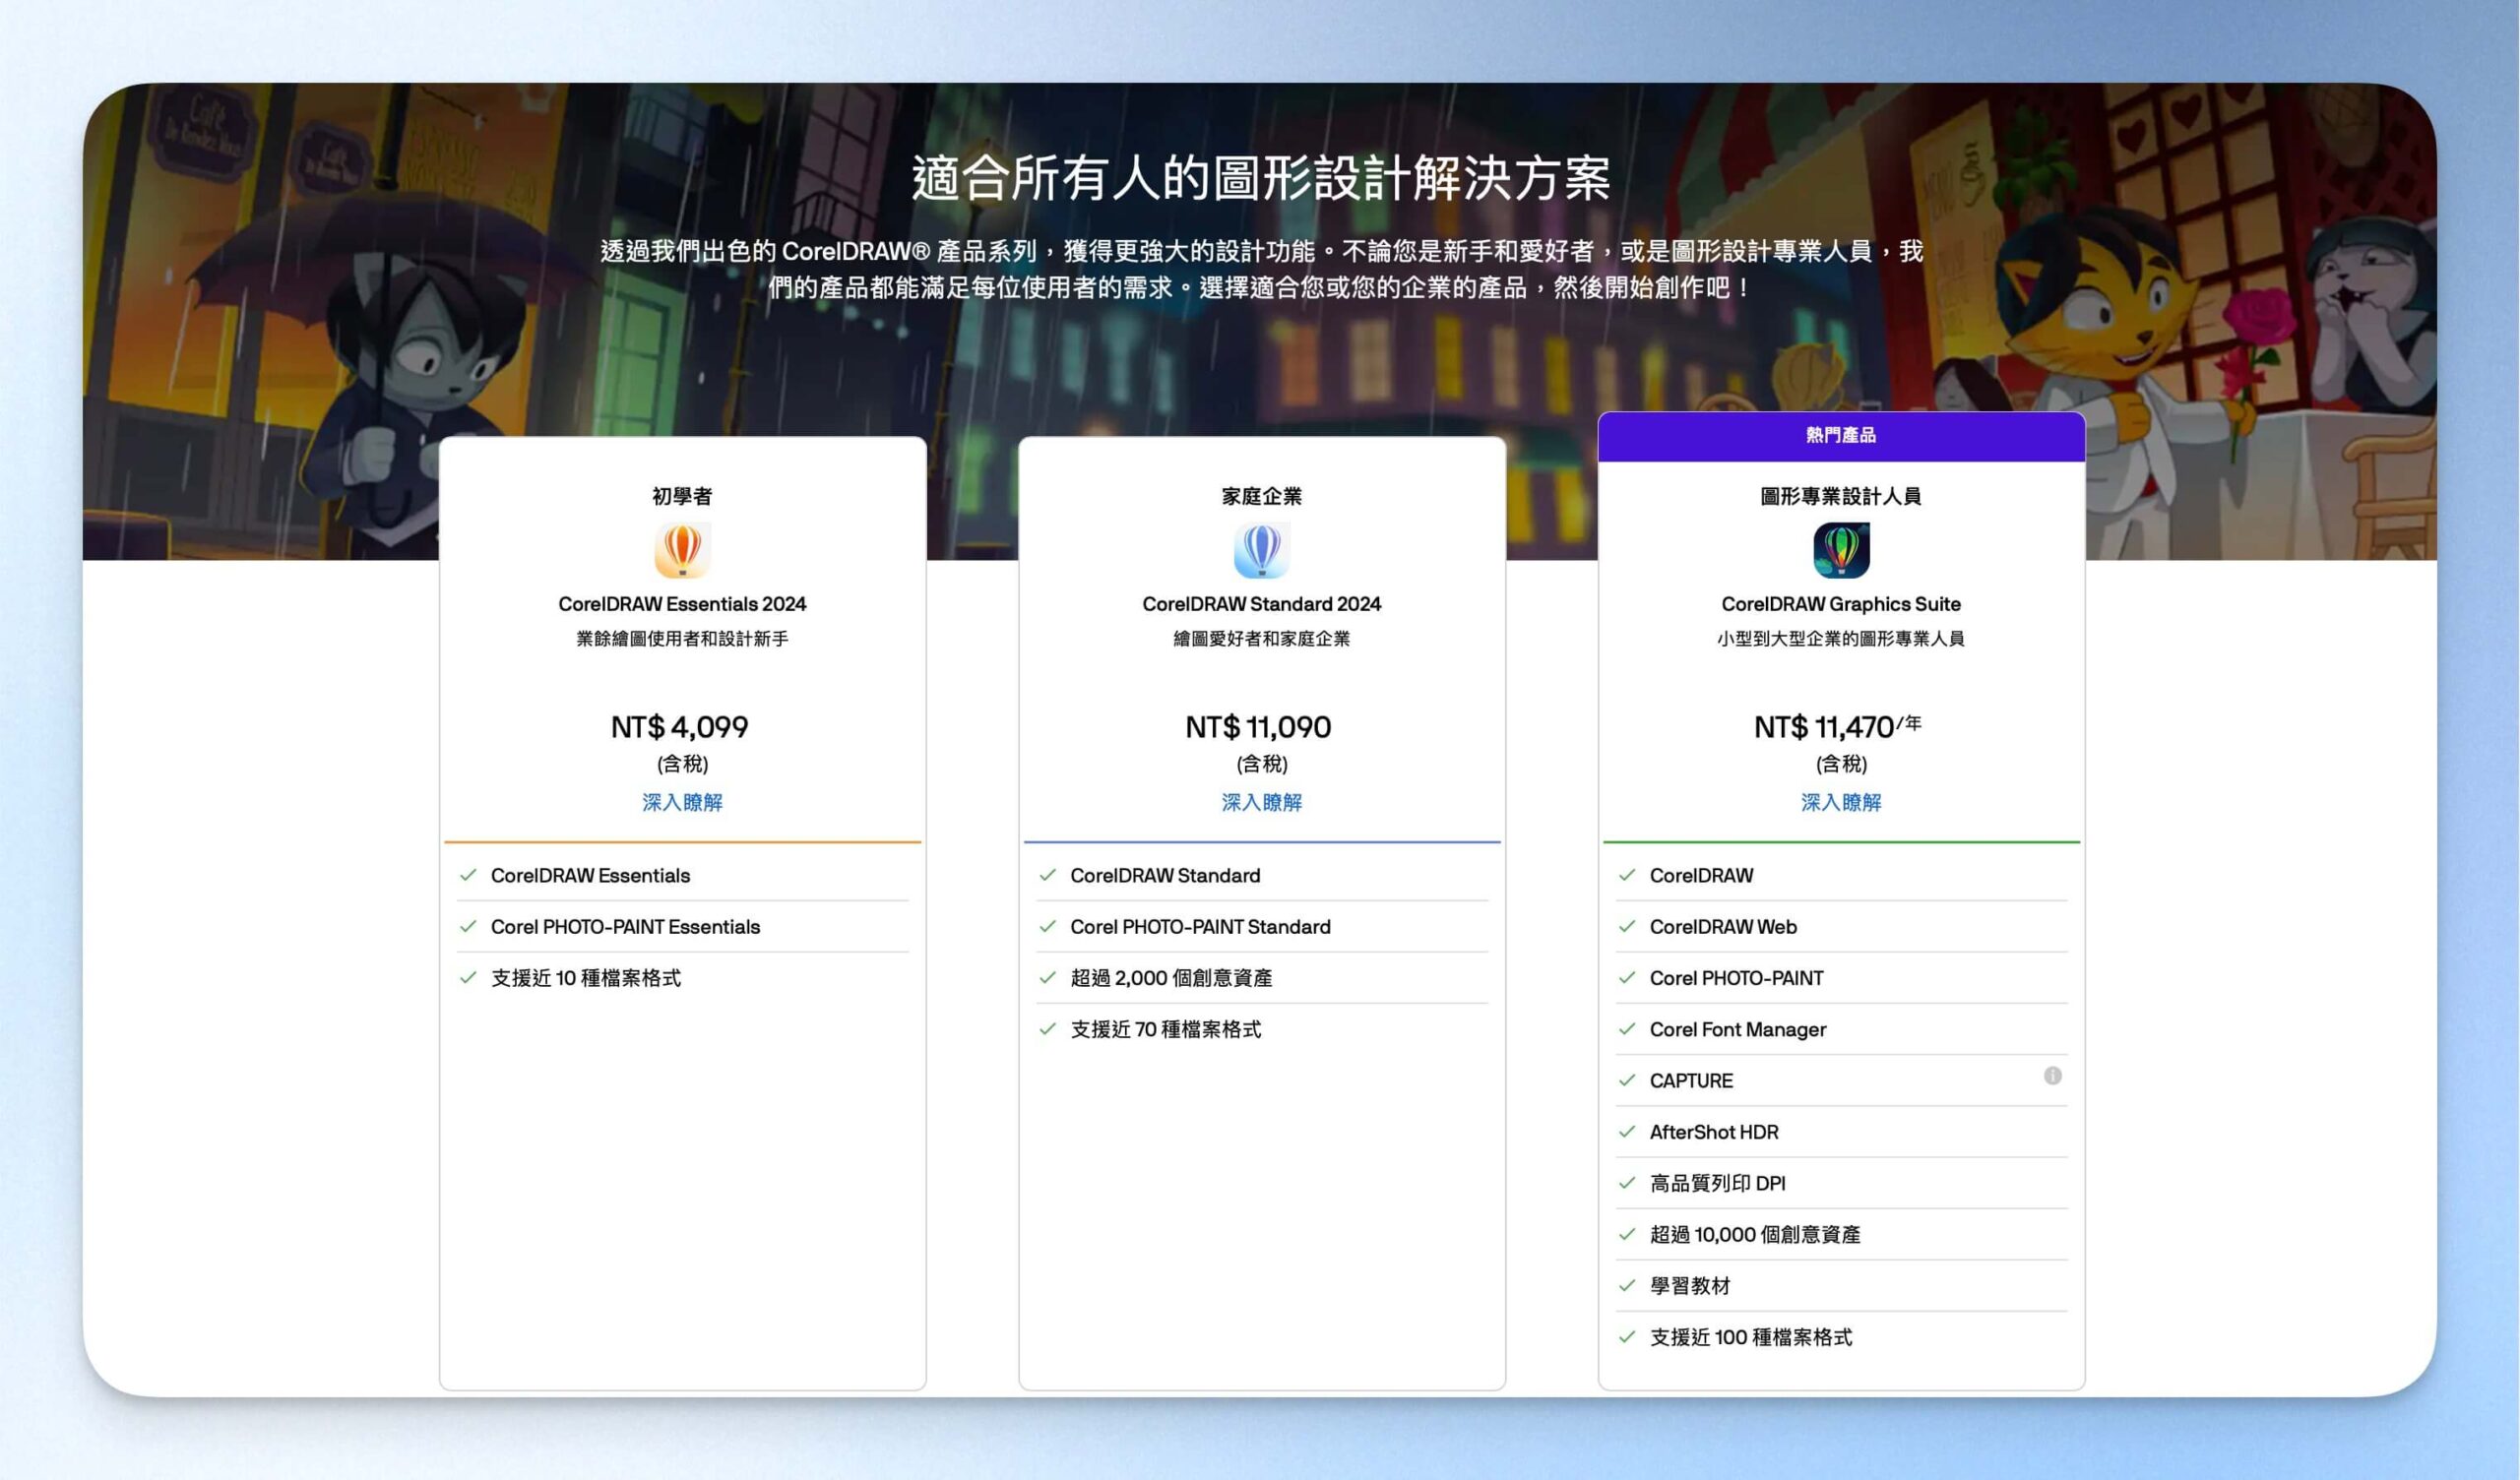Screen dimensions: 2520x1480
Task: Click the CAPTURE feature row text
Action: [x=1691, y=1081]
